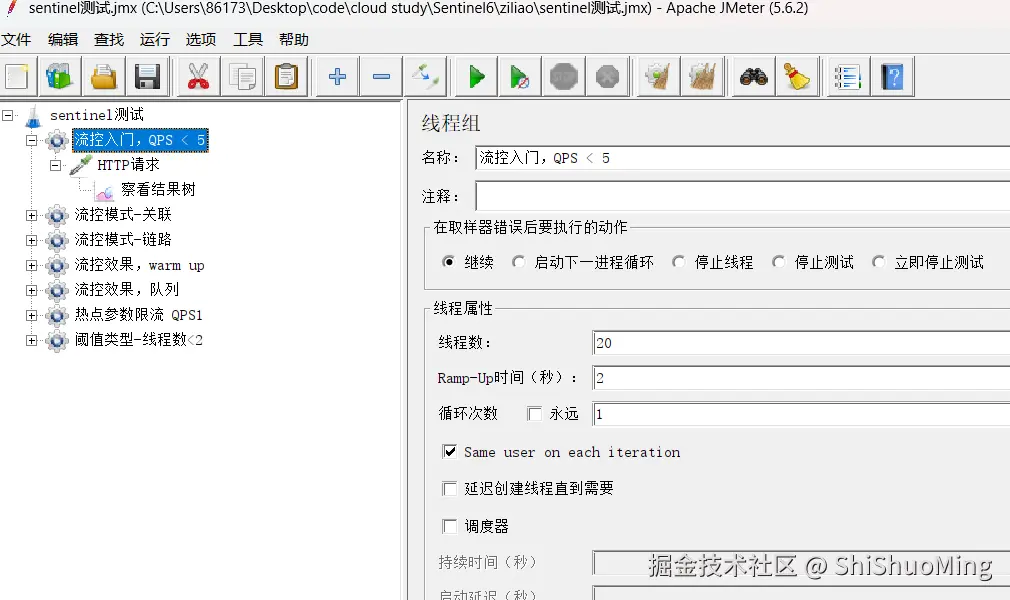
Task: Open the 帮助 menu
Action: (294, 40)
